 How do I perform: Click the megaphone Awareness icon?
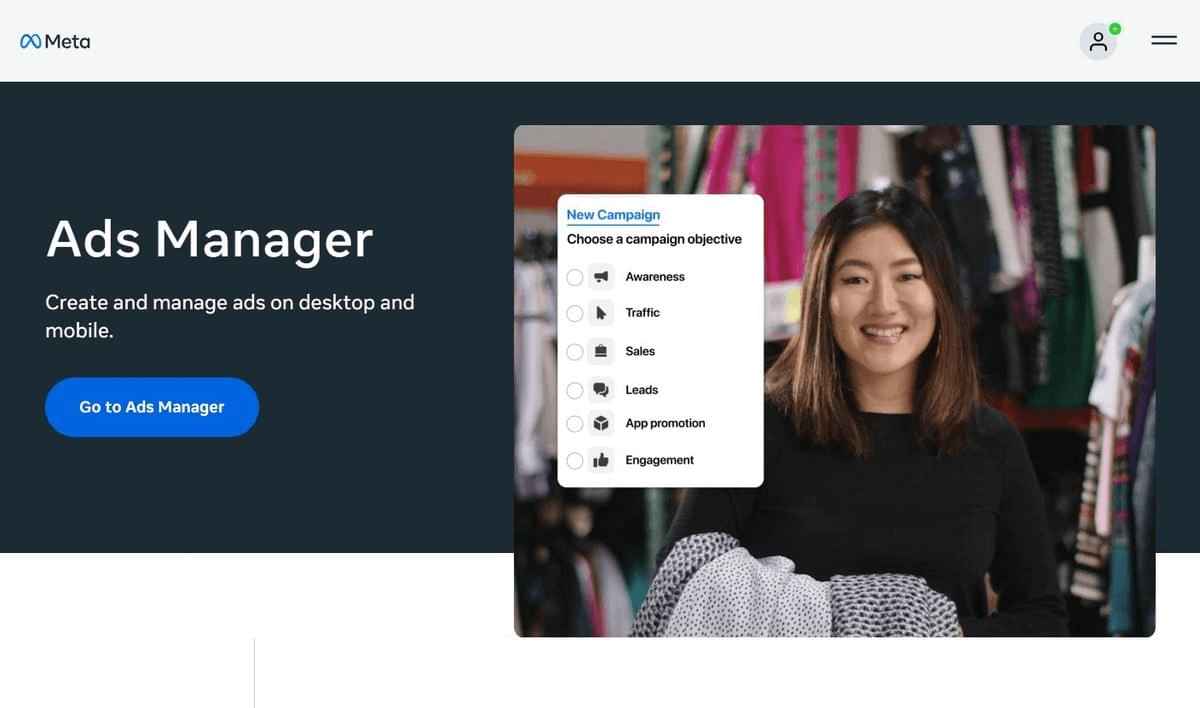[x=601, y=277]
